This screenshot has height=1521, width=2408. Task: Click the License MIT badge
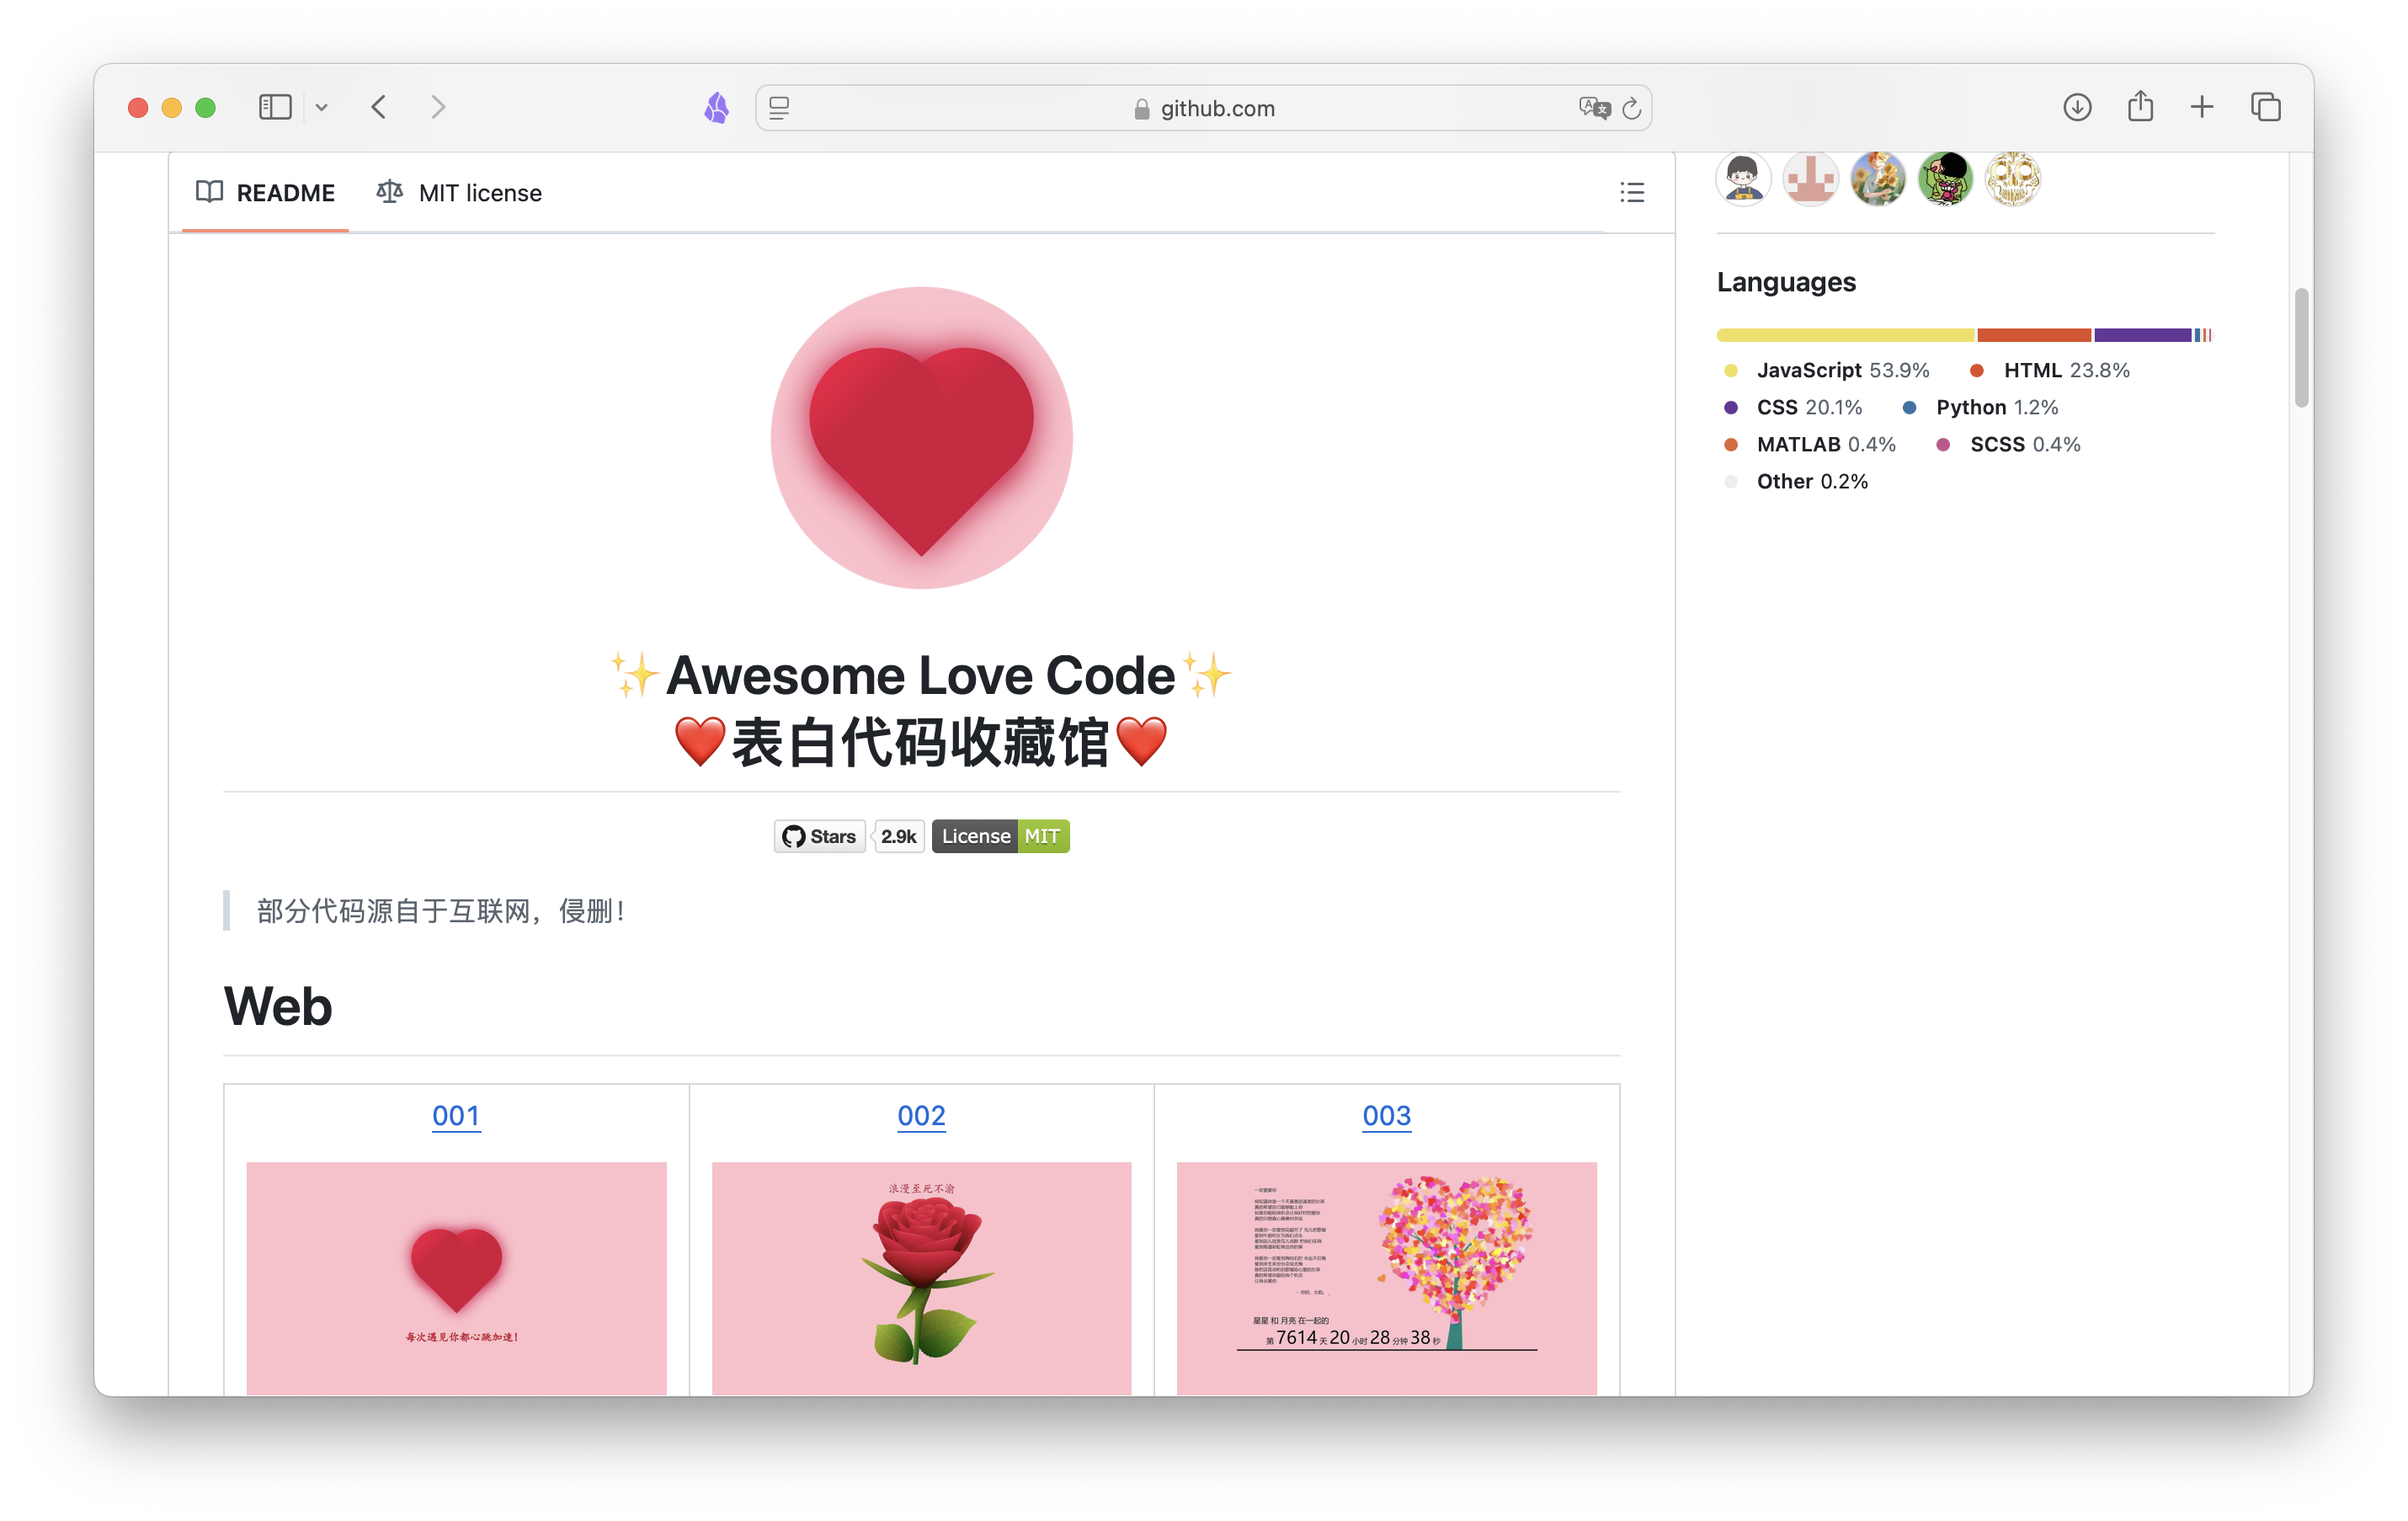(1000, 836)
